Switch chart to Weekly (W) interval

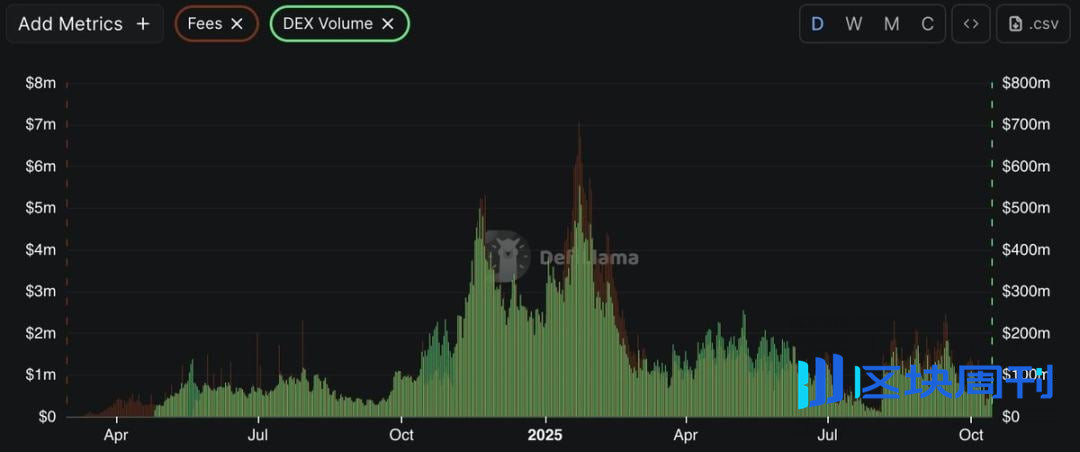tap(853, 24)
